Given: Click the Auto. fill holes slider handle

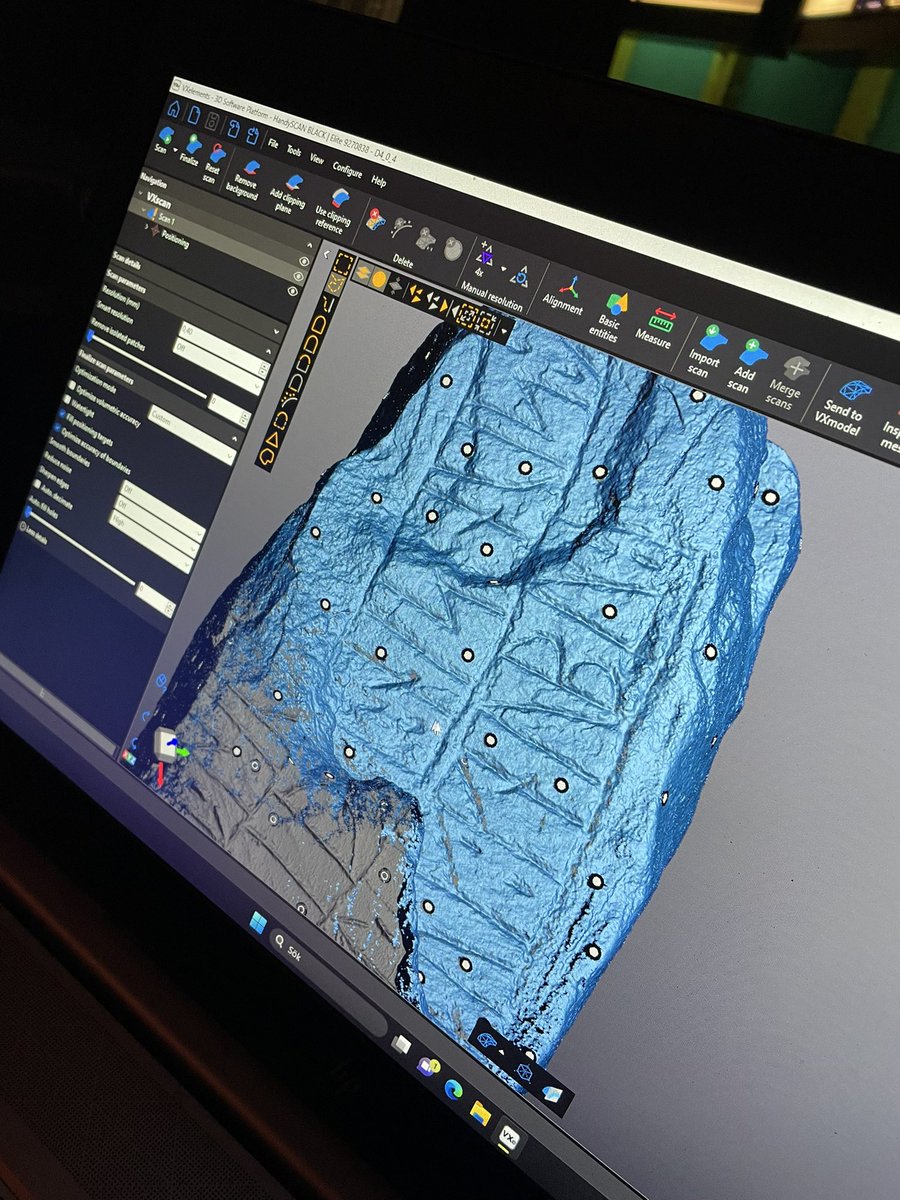Looking at the screenshot, I should (x=27, y=512).
